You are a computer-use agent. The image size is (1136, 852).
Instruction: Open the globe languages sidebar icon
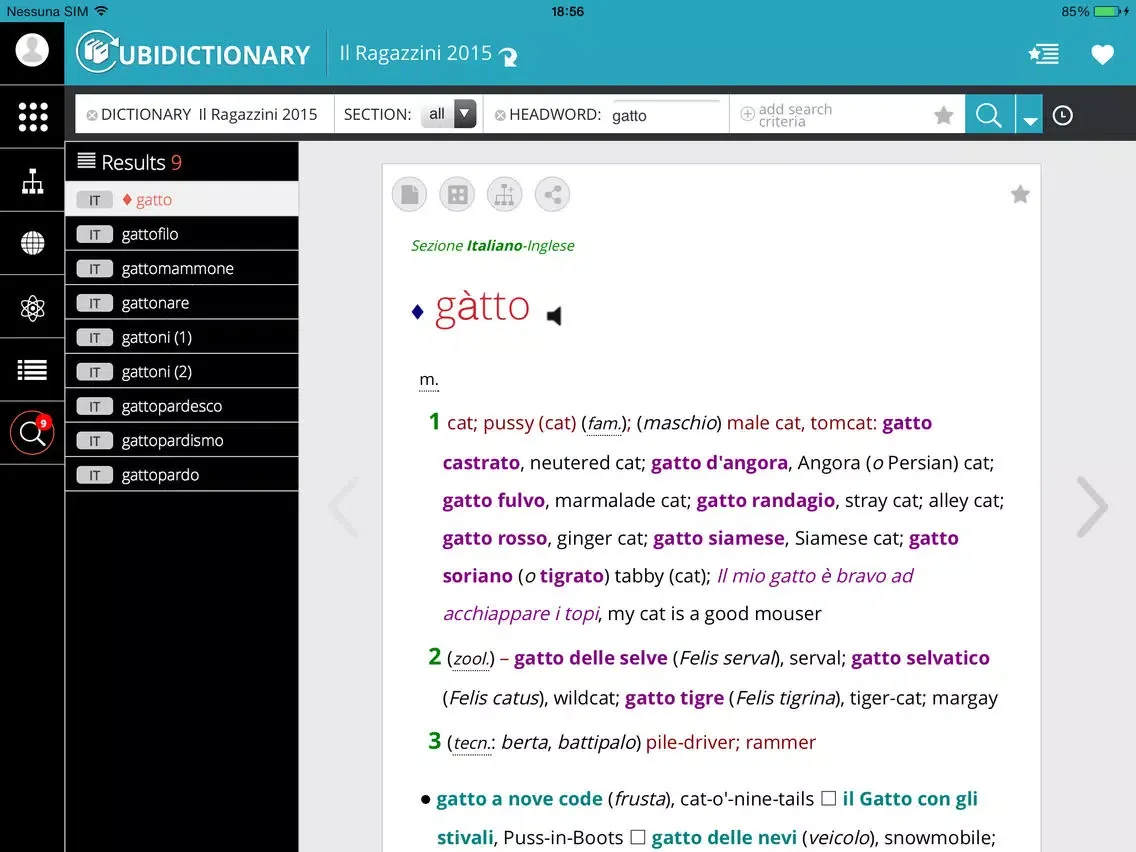point(33,243)
